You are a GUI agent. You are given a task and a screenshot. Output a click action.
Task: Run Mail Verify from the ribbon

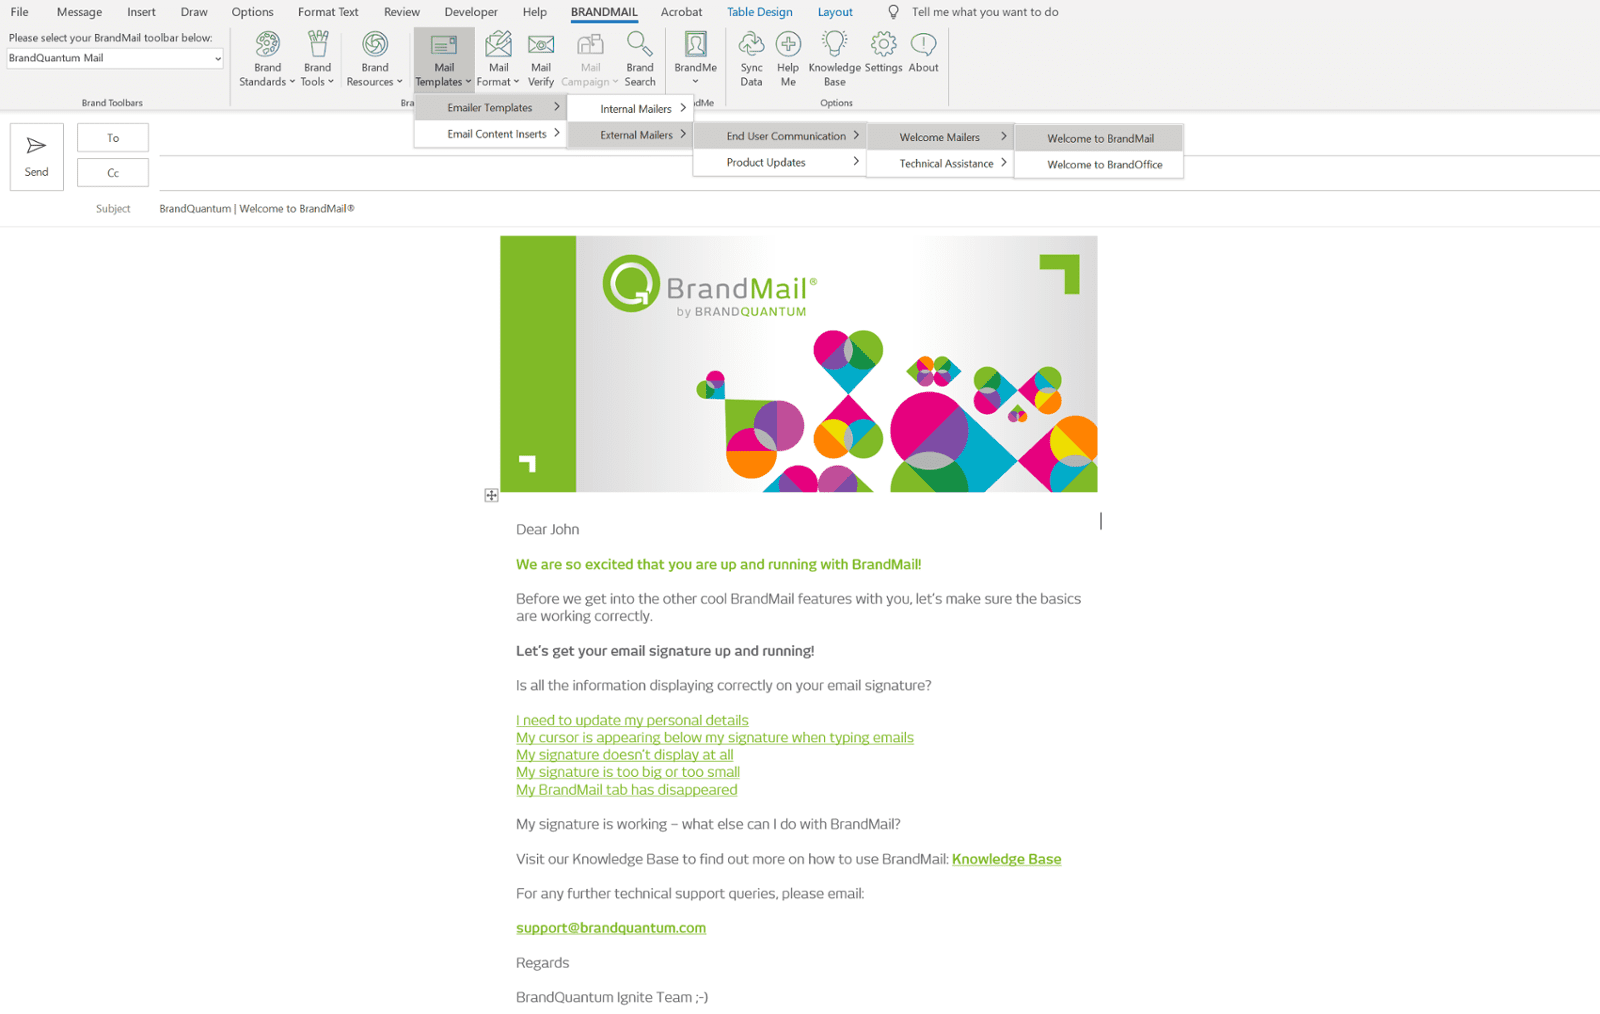pos(541,58)
